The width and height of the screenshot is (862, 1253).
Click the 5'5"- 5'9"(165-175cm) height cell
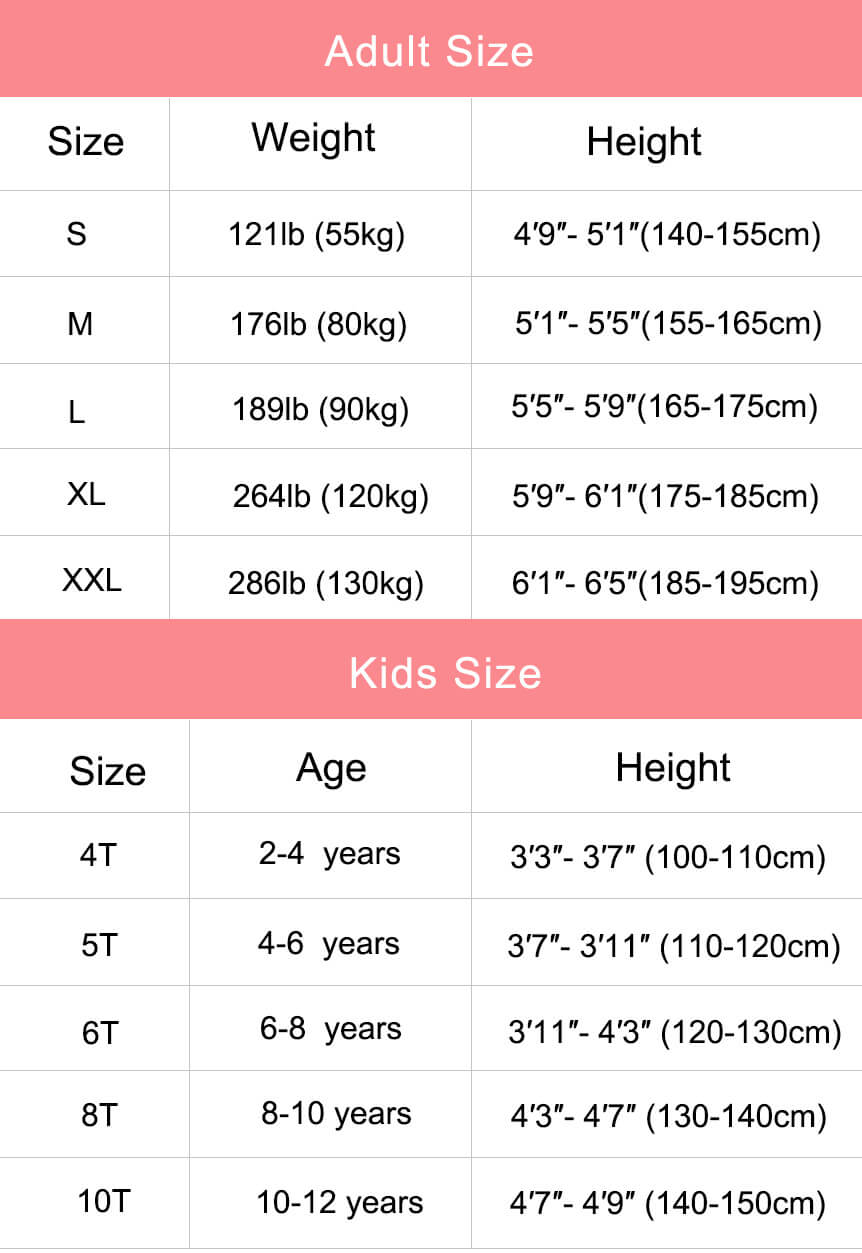(665, 408)
